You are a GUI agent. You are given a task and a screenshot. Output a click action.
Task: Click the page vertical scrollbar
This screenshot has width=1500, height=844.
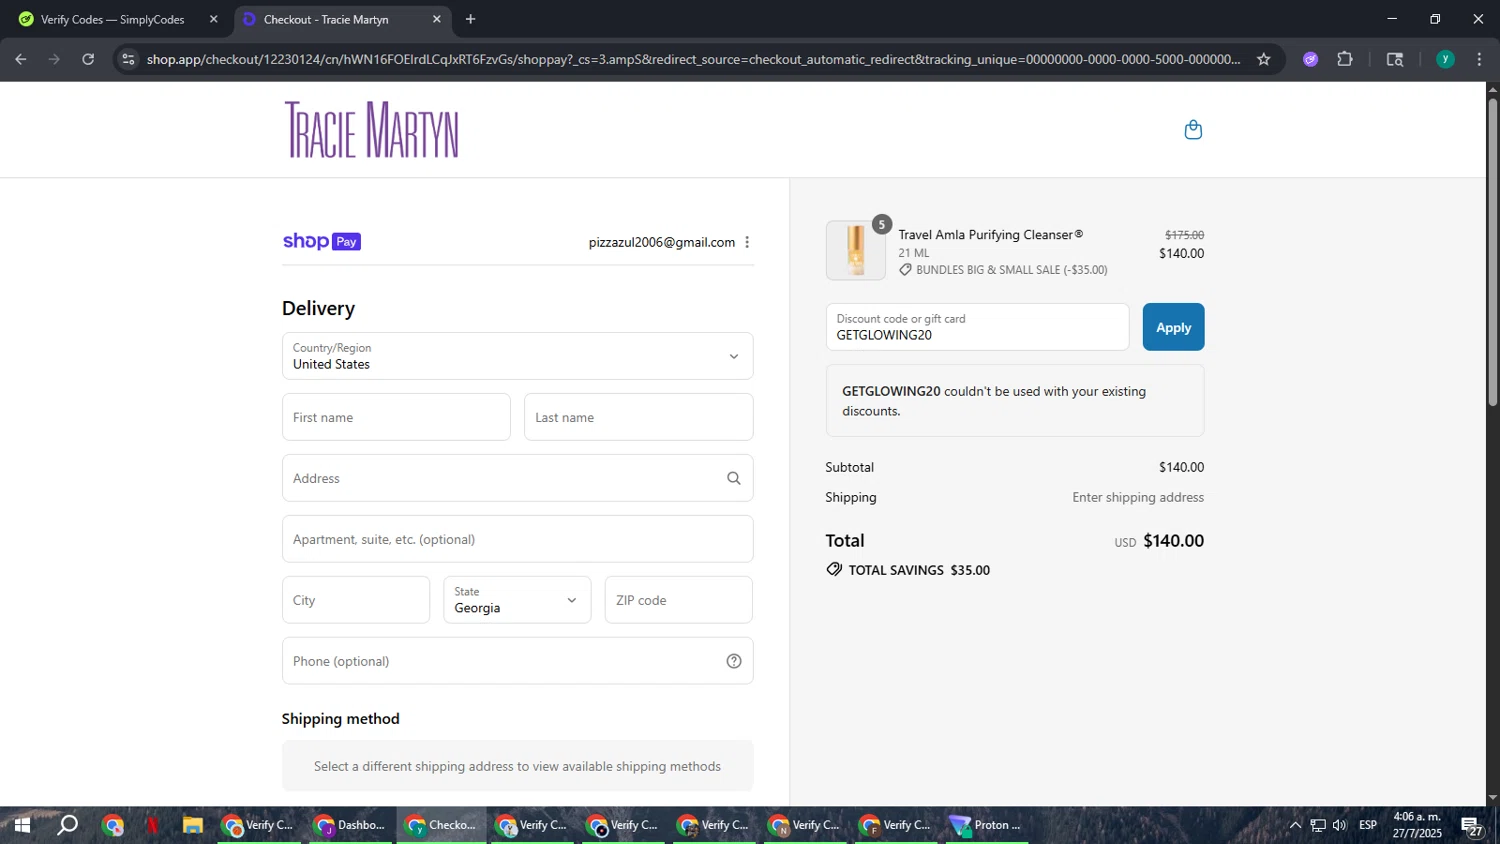click(1493, 250)
